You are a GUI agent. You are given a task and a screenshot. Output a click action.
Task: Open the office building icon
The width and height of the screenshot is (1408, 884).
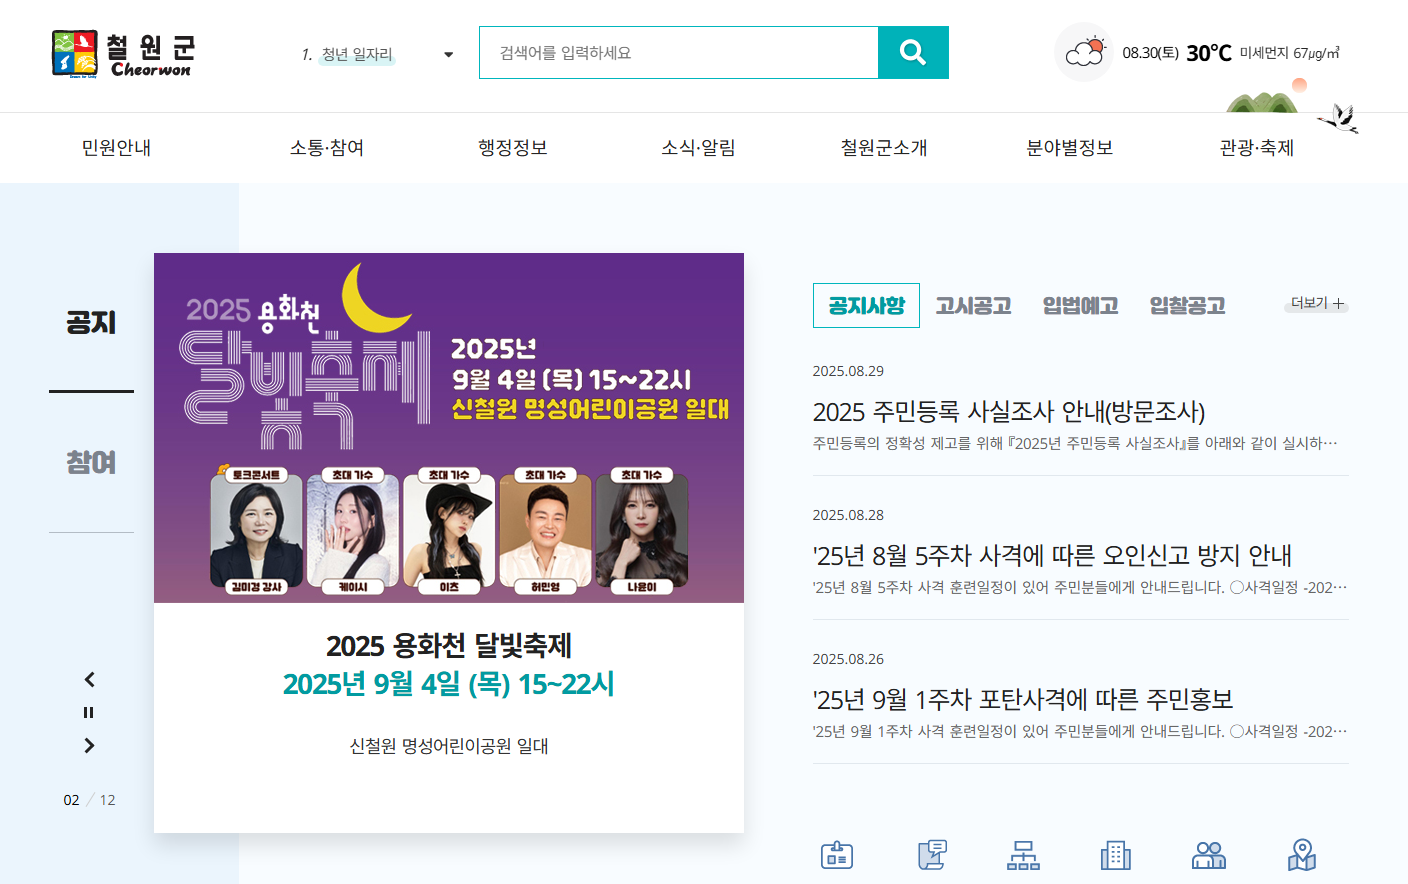coord(1116,855)
